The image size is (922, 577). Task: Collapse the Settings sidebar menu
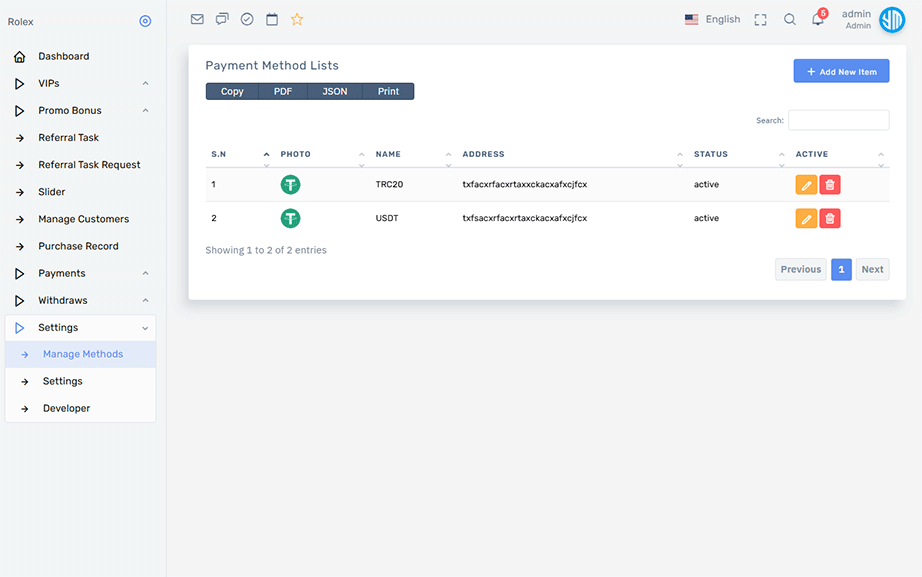click(80, 327)
